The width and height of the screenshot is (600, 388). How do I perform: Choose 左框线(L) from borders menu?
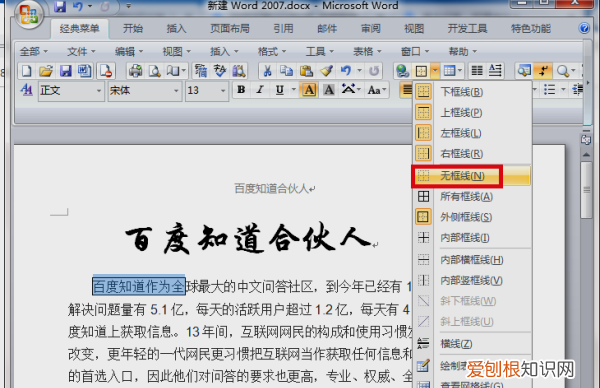pos(471,133)
